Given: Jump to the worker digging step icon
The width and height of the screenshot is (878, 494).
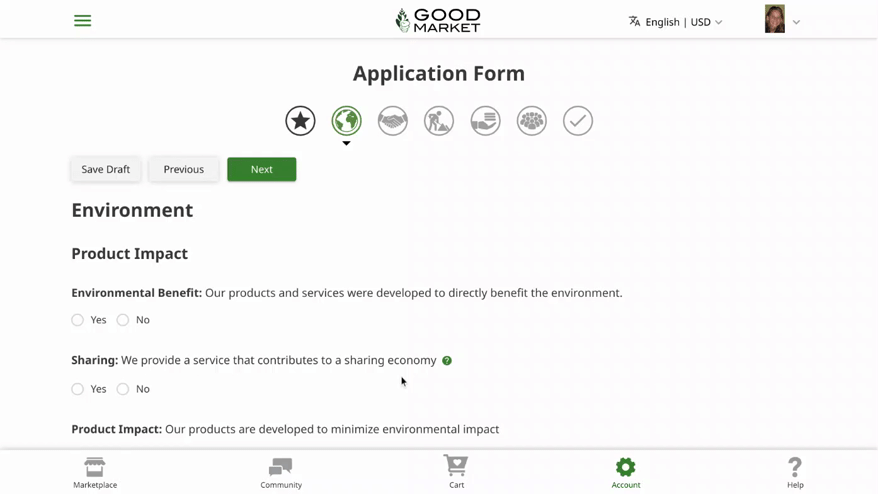Looking at the screenshot, I should (x=439, y=121).
